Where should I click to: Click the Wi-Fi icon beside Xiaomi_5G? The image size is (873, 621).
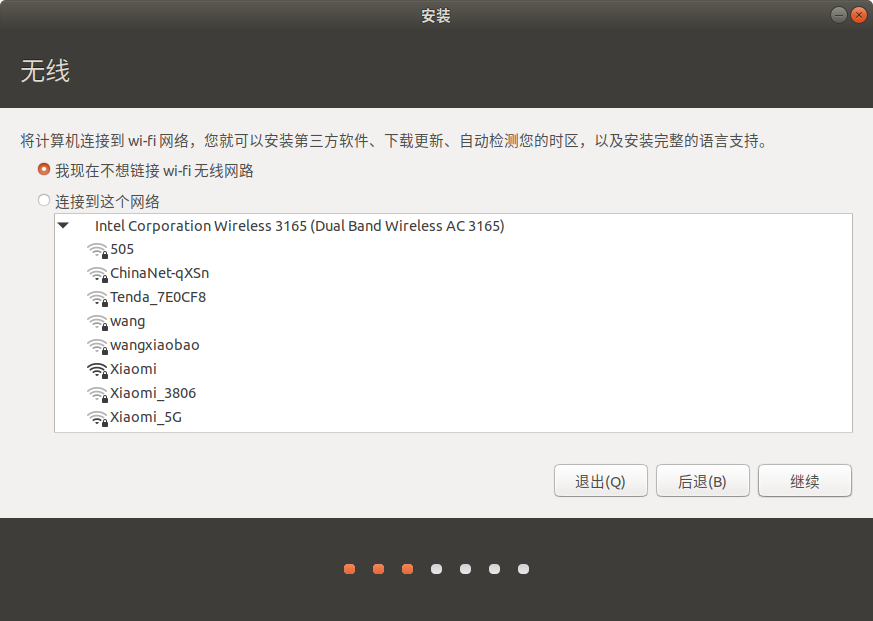pos(97,418)
